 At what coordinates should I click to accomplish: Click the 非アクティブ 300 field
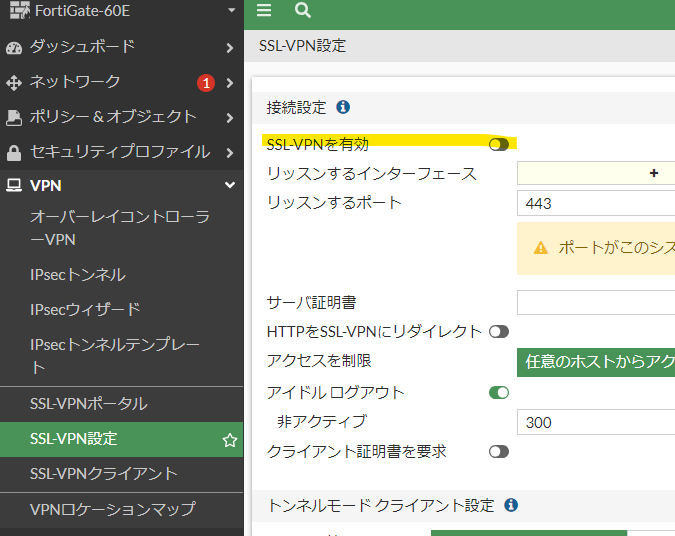(x=596, y=422)
